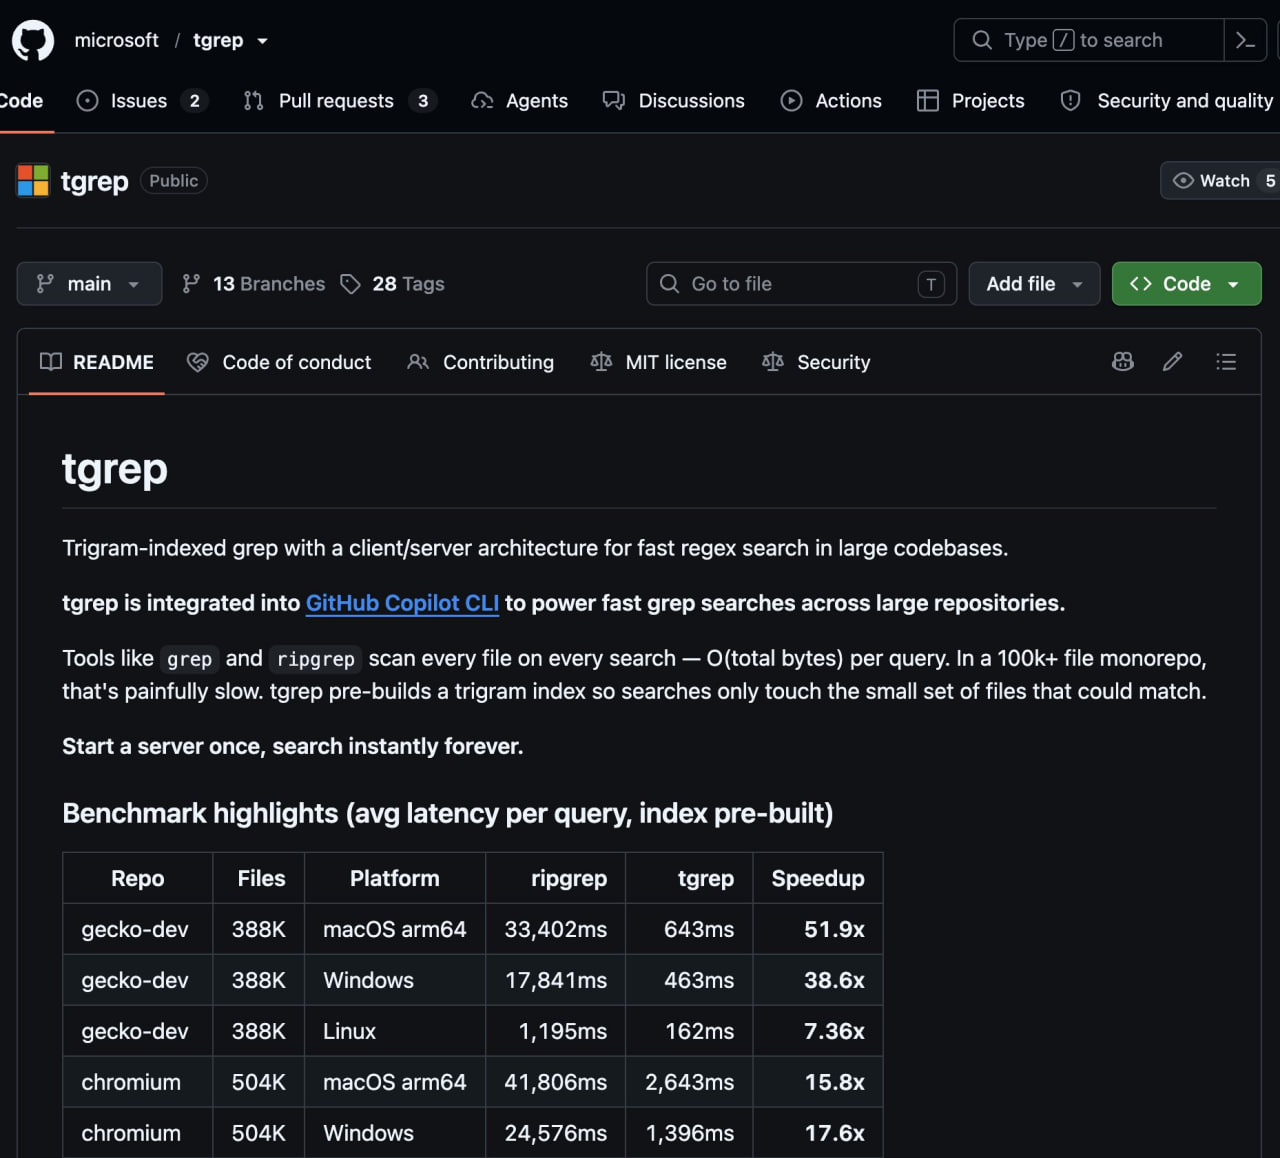This screenshot has height=1158, width=1280.
Task: Click the scales icon beside MIT license
Action: 601,362
